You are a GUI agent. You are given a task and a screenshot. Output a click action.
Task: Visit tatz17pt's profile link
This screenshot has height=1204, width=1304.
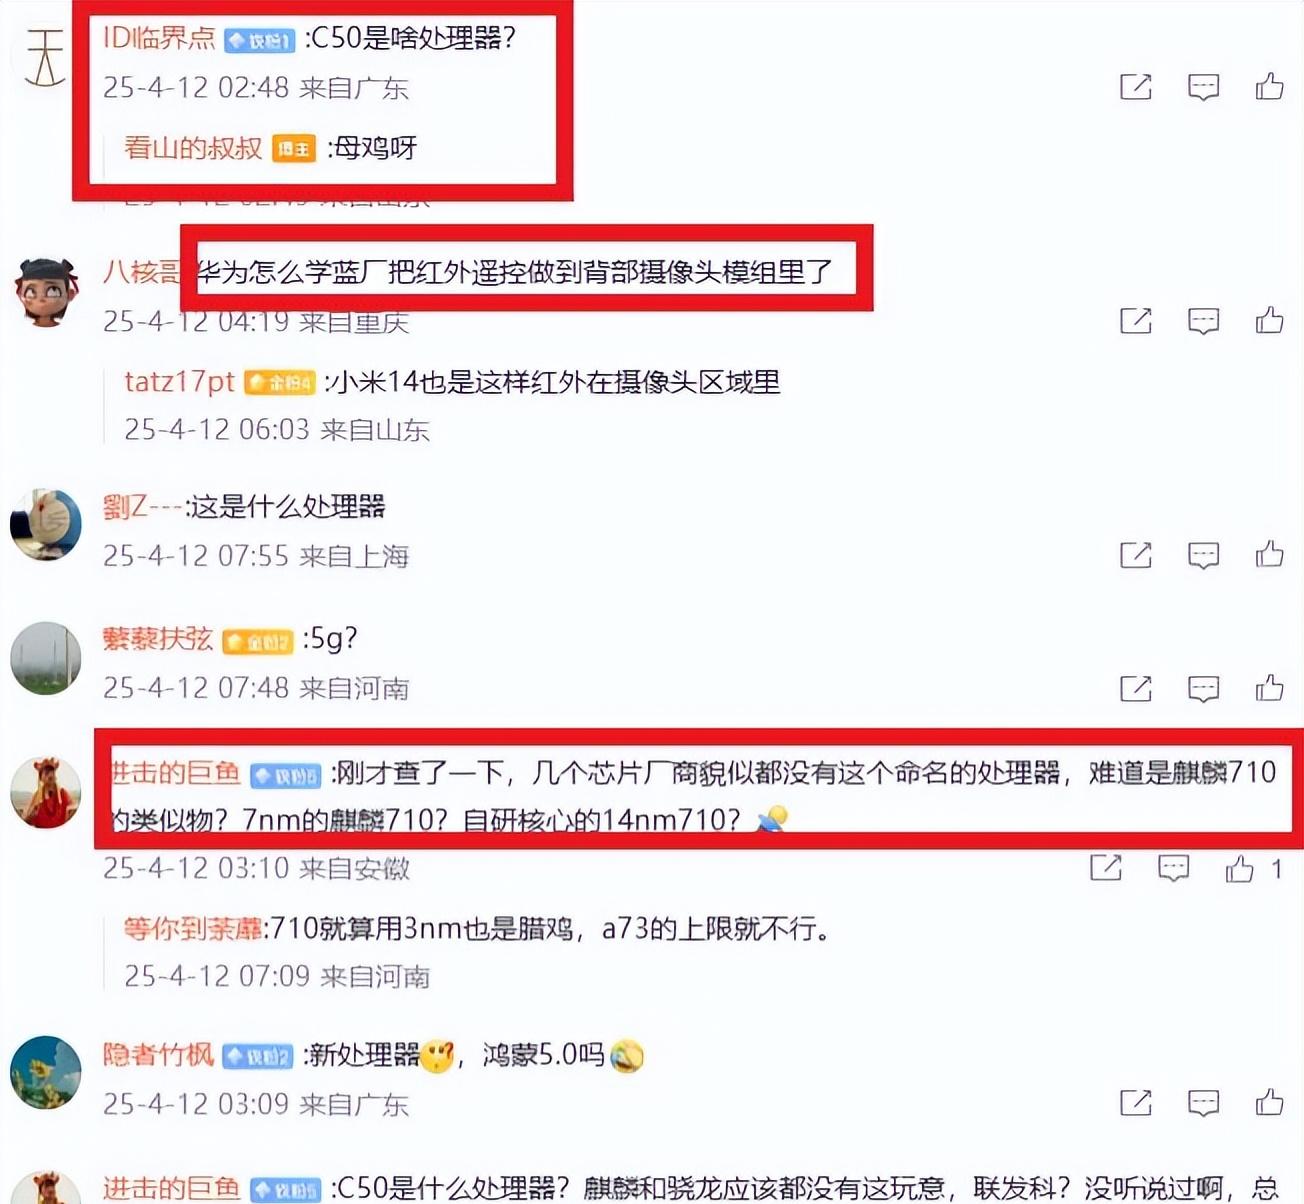tap(179, 381)
